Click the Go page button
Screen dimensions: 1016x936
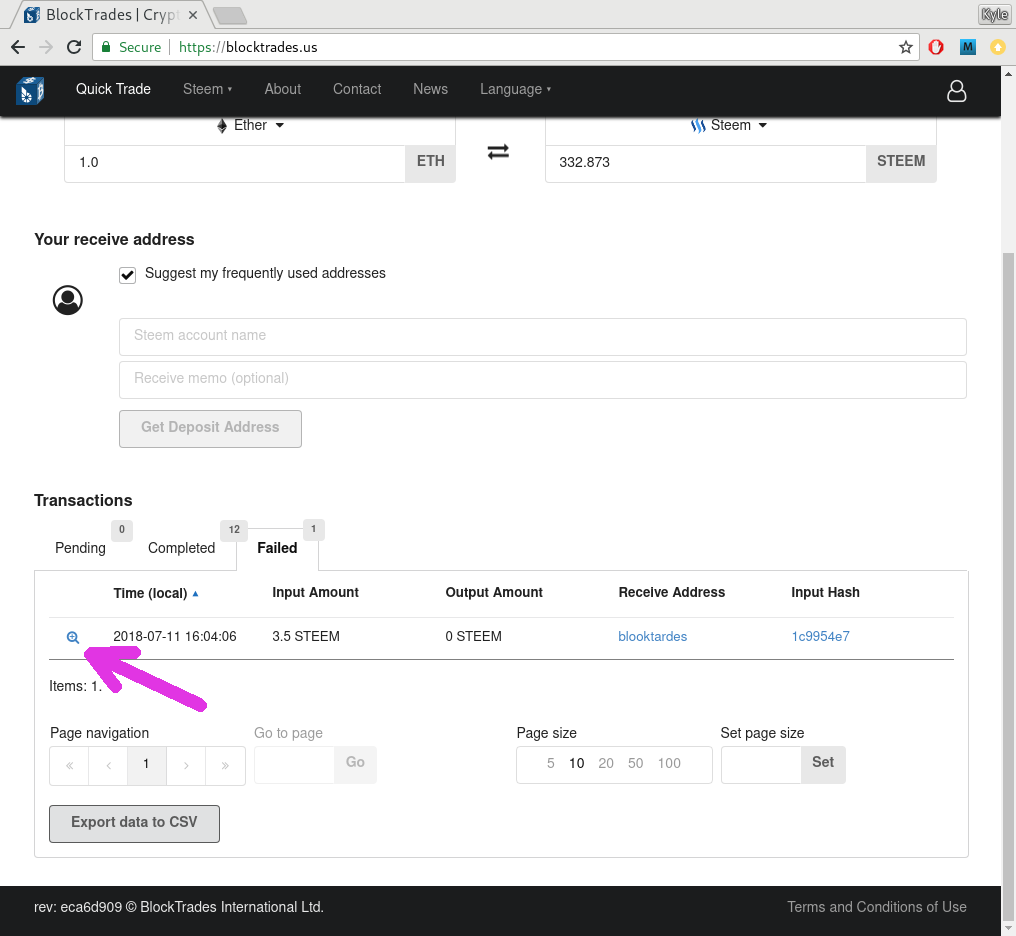pyautogui.click(x=355, y=764)
